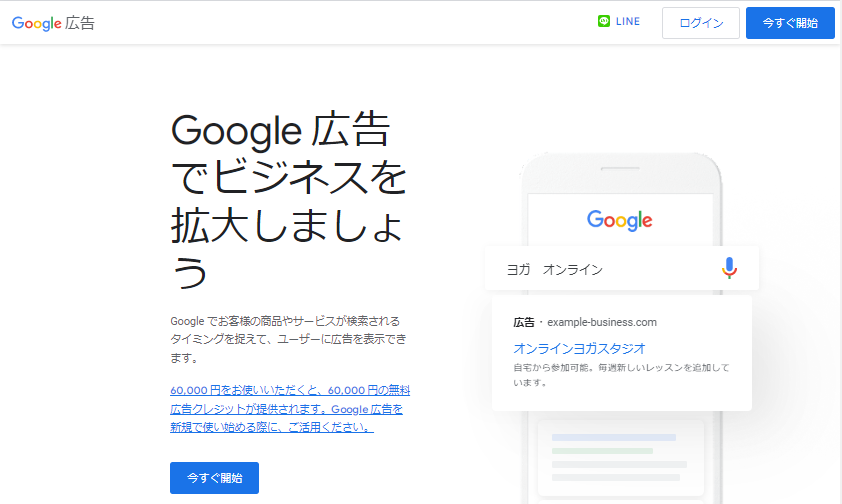Click the headline Google 広告でビジネスを拡大しましょう
This screenshot has height=504, width=842.
click(x=289, y=200)
